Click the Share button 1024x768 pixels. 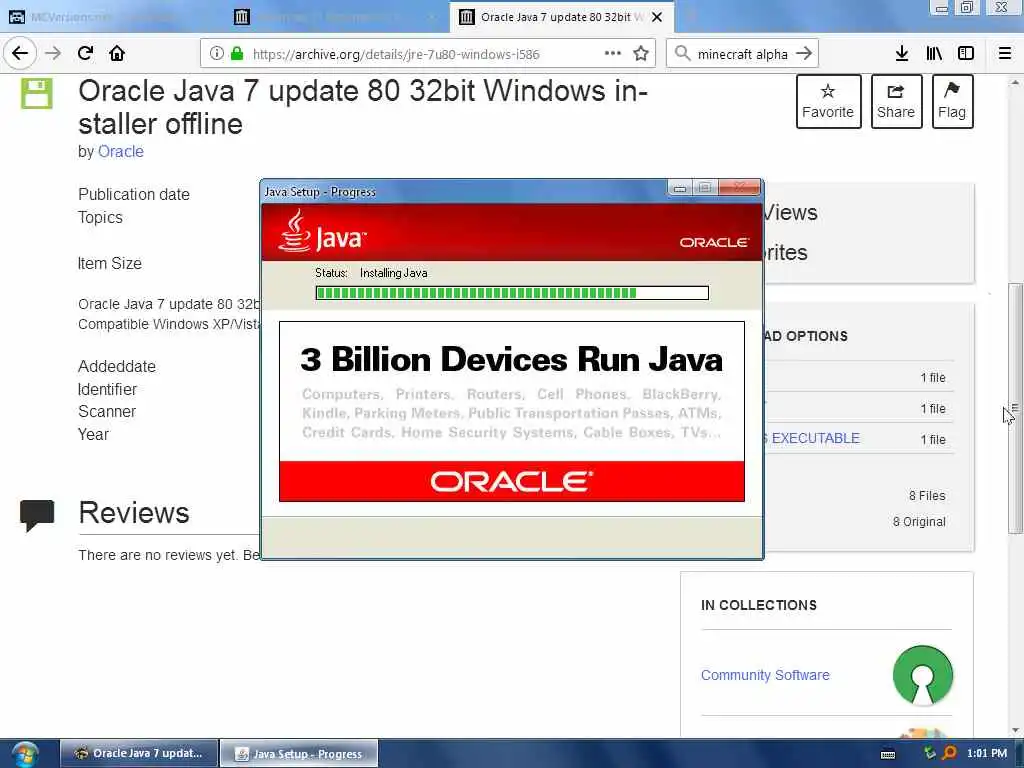click(x=896, y=101)
